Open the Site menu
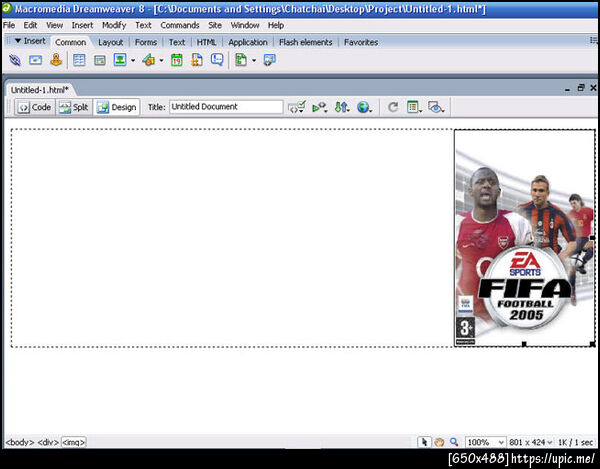Screen dimensions: 600x469 tap(215, 25)
